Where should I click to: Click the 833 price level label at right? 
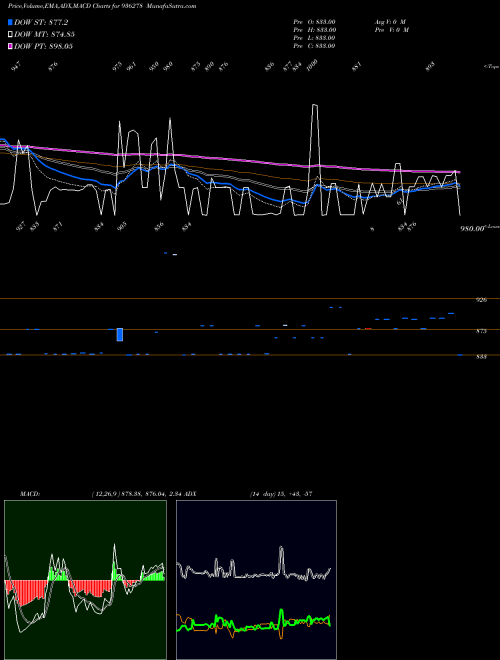(481, 357)
